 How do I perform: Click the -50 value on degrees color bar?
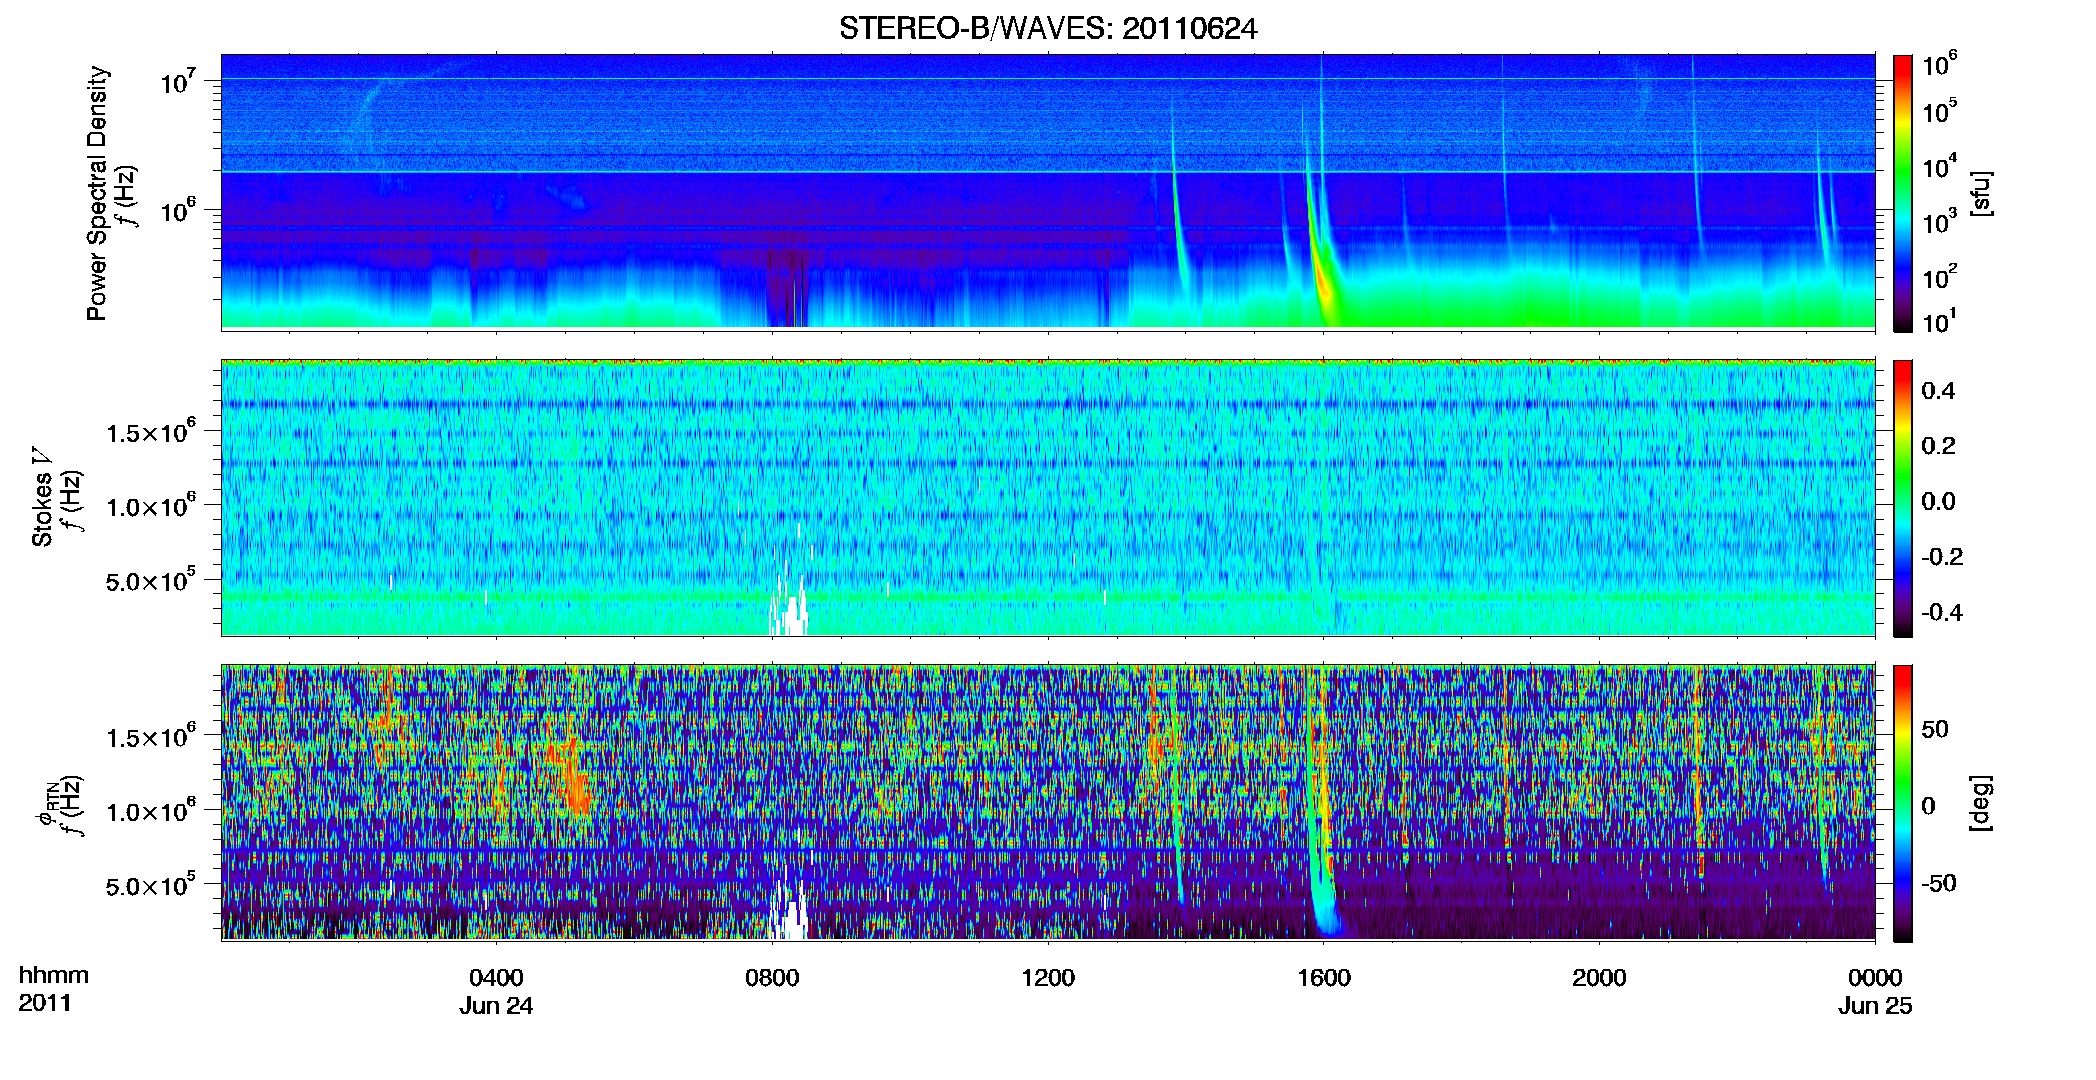click(x=1938, y=883)
